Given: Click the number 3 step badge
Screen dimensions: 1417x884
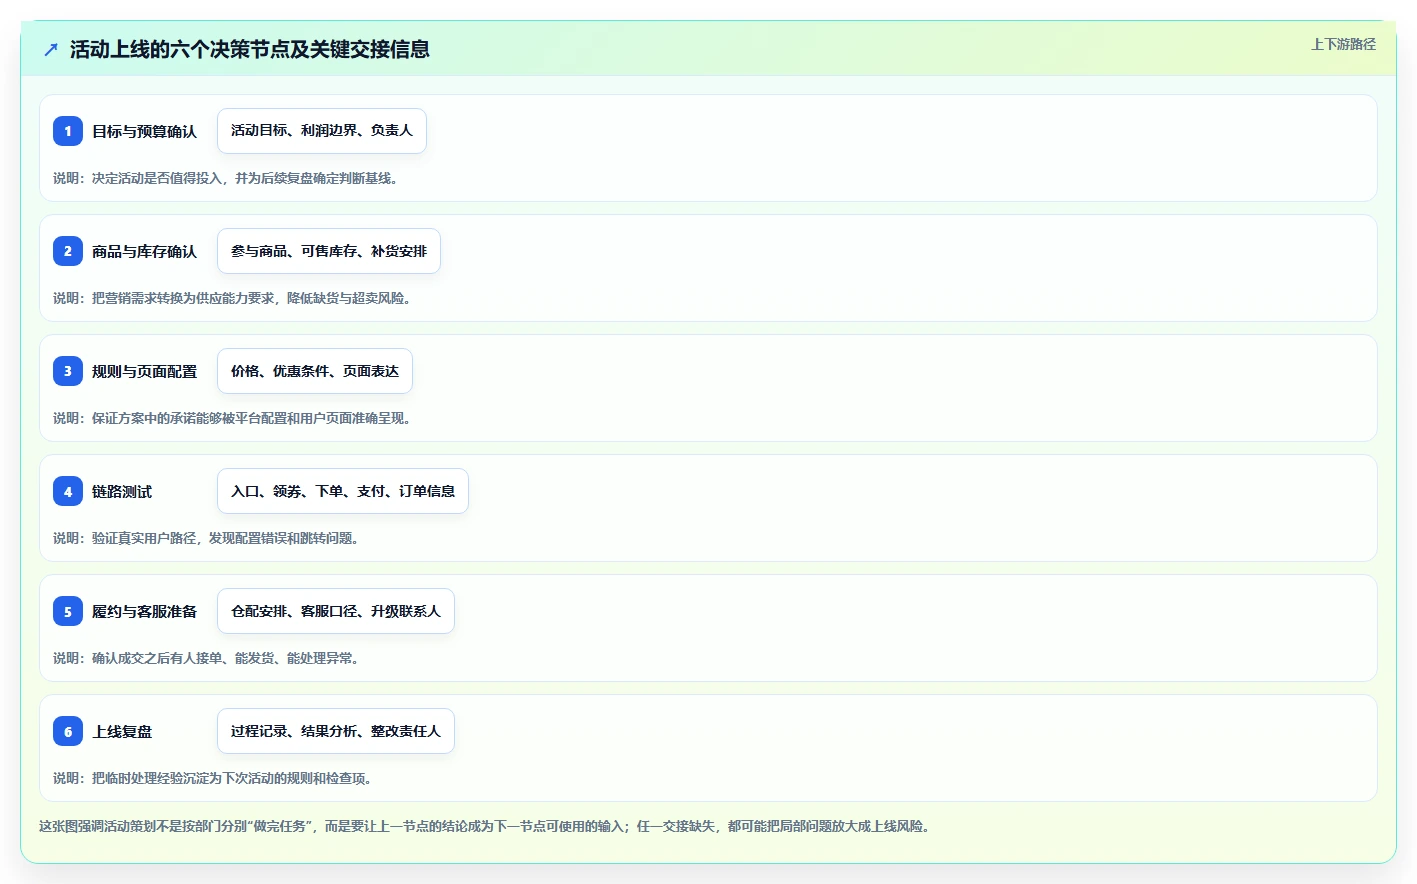Looking at the screenshot, I should 68,371.
